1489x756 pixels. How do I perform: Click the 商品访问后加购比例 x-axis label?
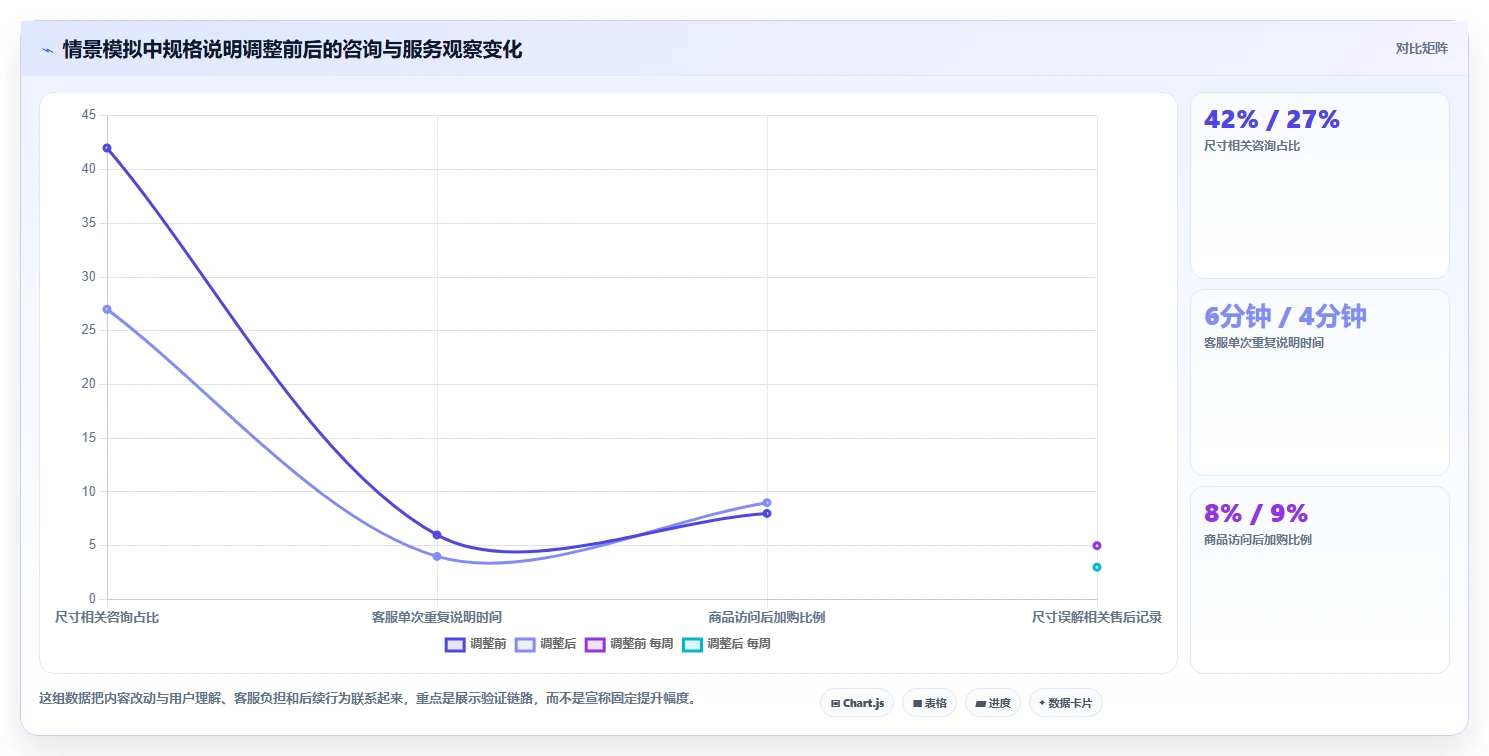767,617
